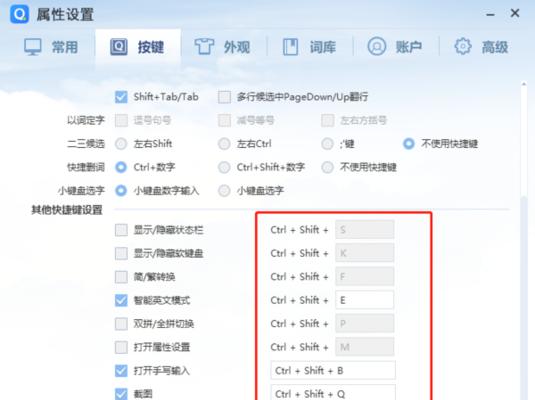The width and height of the screenshot is (535, 400).
Task: Enable 打开属性设置 checkbox
Action: 121,347
